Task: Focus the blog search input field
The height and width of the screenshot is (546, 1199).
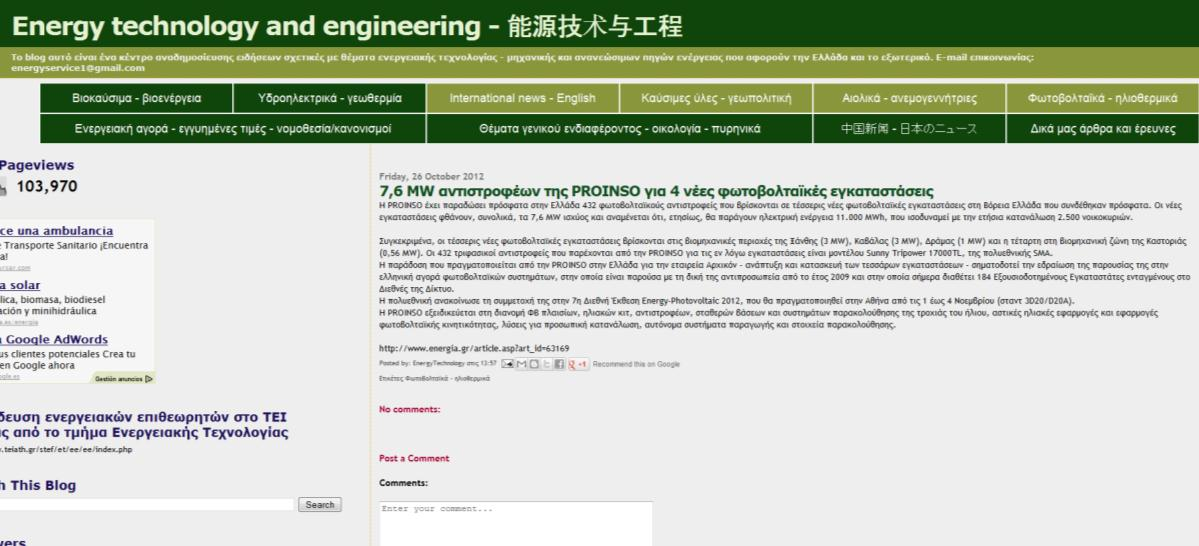Action: click(145, 505)
